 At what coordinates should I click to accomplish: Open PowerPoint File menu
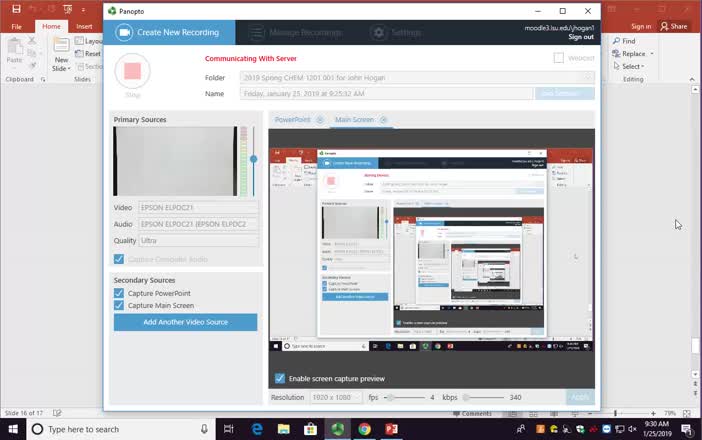pyautogui.click(x=17, y=26)
